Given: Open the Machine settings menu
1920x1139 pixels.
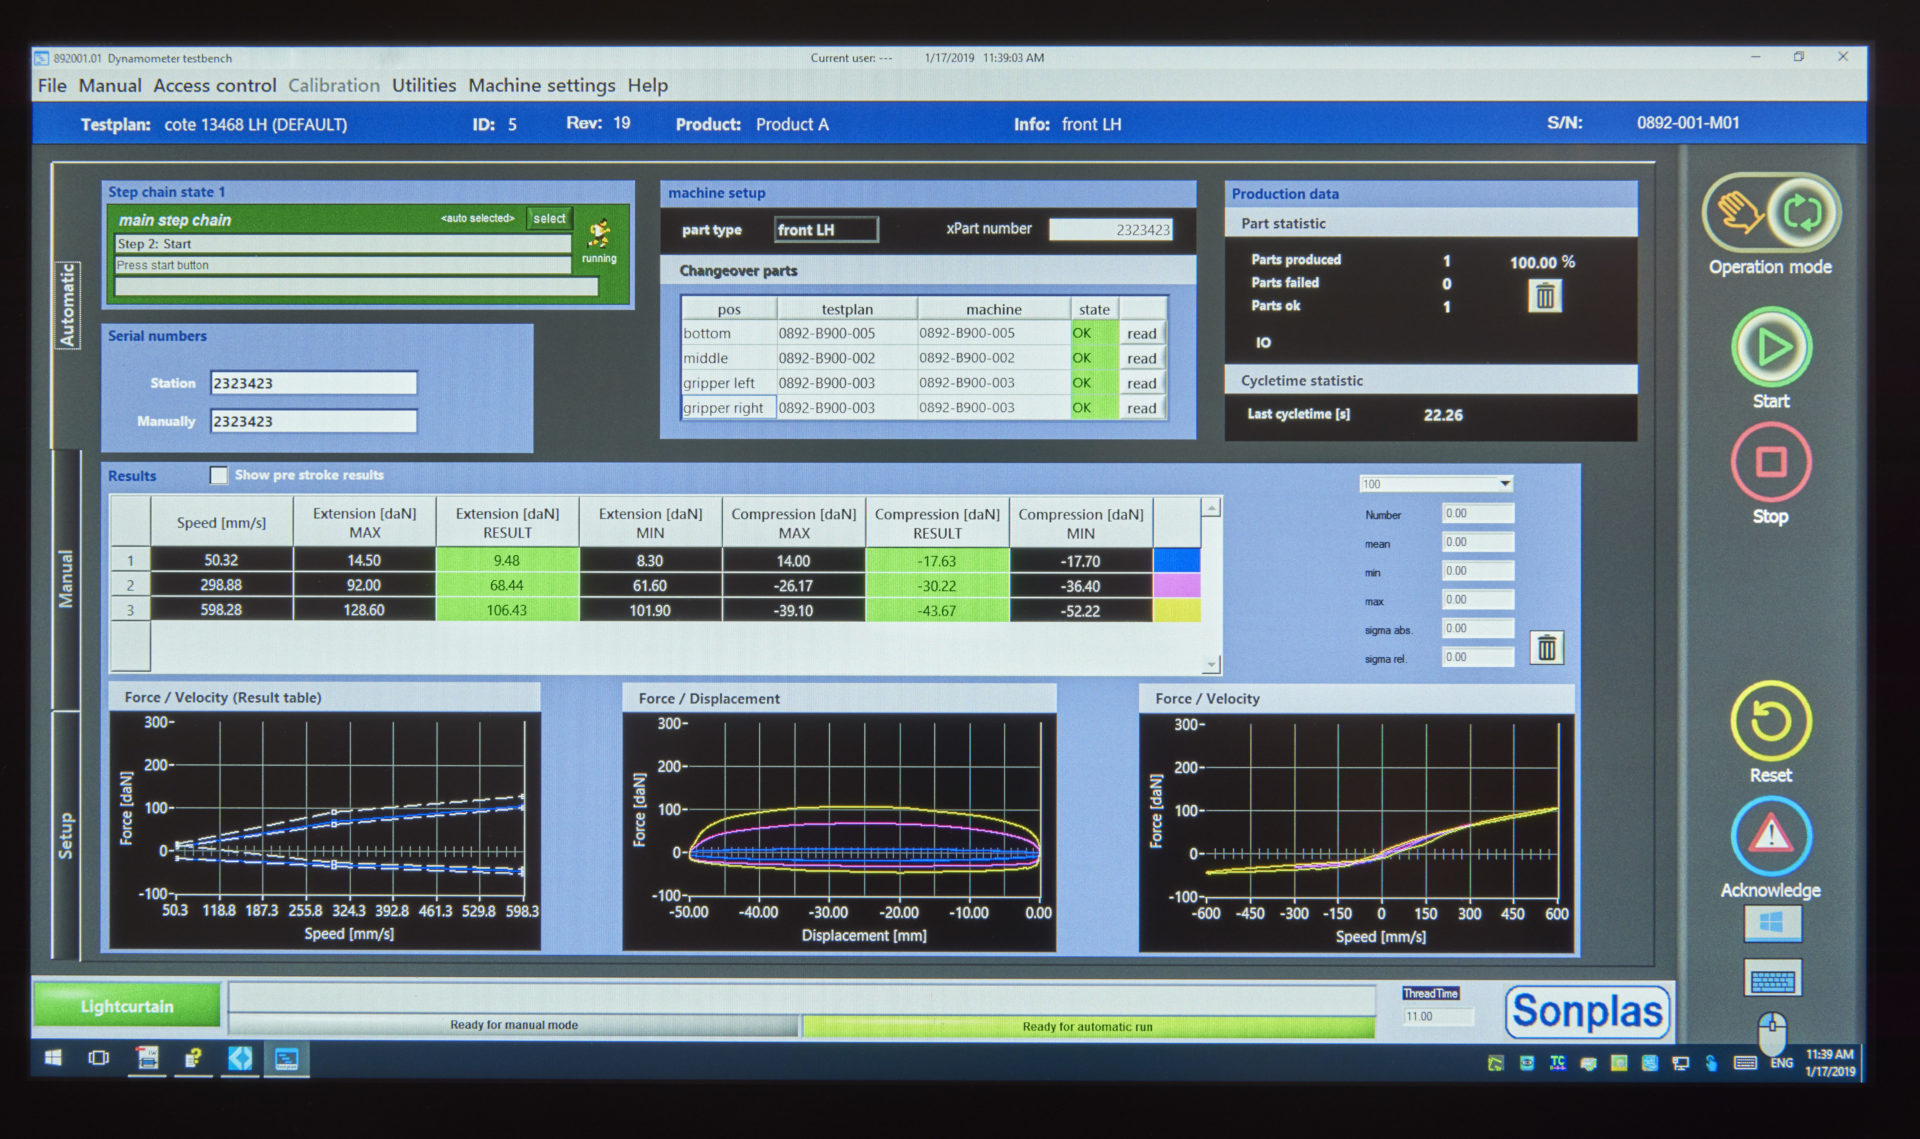Looking at the screenshot, I should pyautogui.click(x=541, y=85).
